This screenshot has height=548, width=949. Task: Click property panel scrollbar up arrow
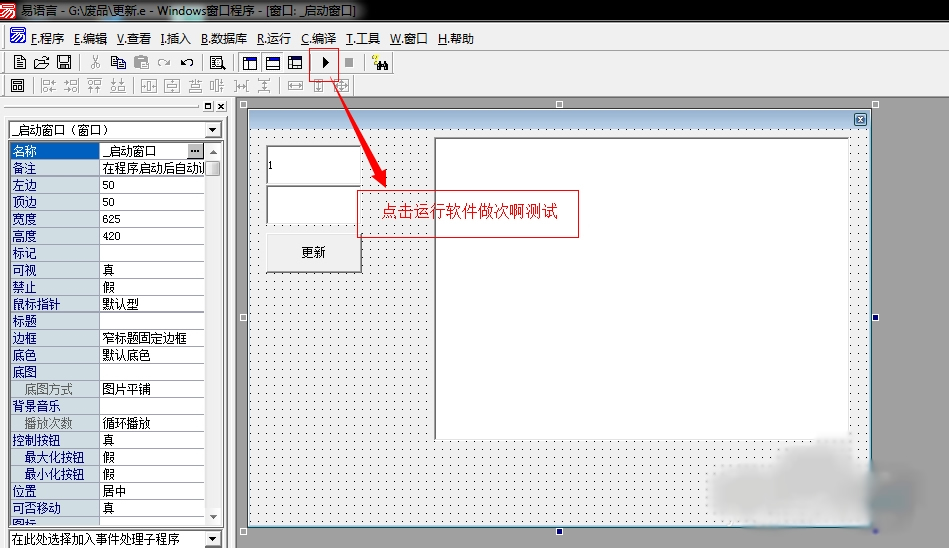[213, 151]
